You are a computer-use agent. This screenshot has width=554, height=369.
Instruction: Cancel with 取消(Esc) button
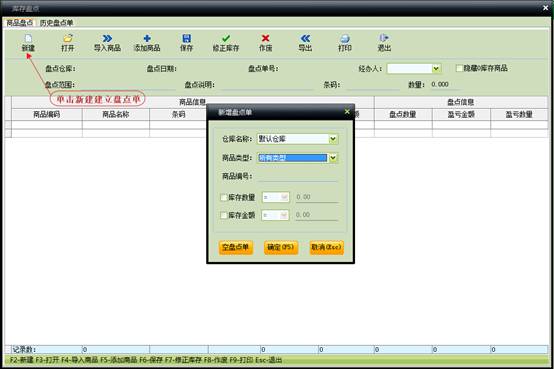tap(326, 247)
